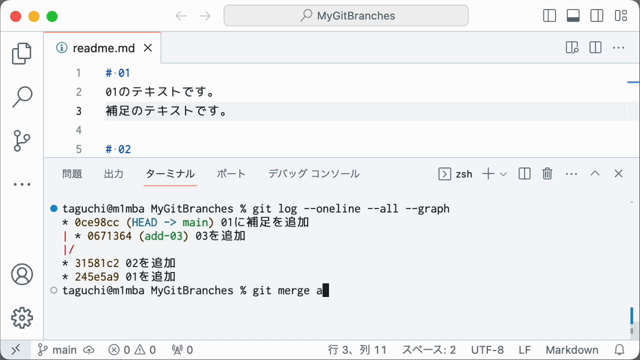The height and width of the screenshot is (360, 640).
Task: Split the editor to the right
Action: [x=596, y=48]
